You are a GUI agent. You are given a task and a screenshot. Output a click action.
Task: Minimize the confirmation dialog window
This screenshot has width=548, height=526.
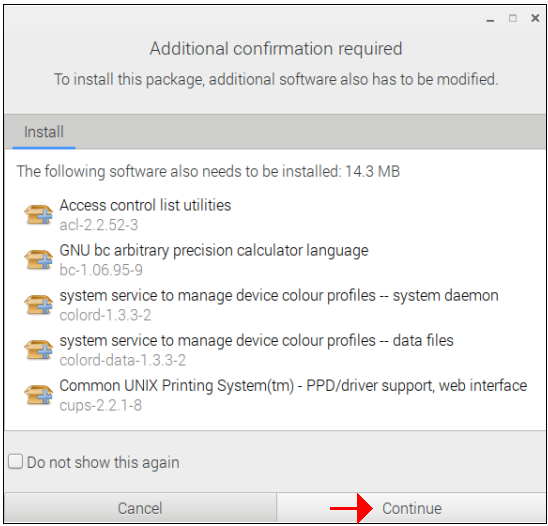click(490, 20)
